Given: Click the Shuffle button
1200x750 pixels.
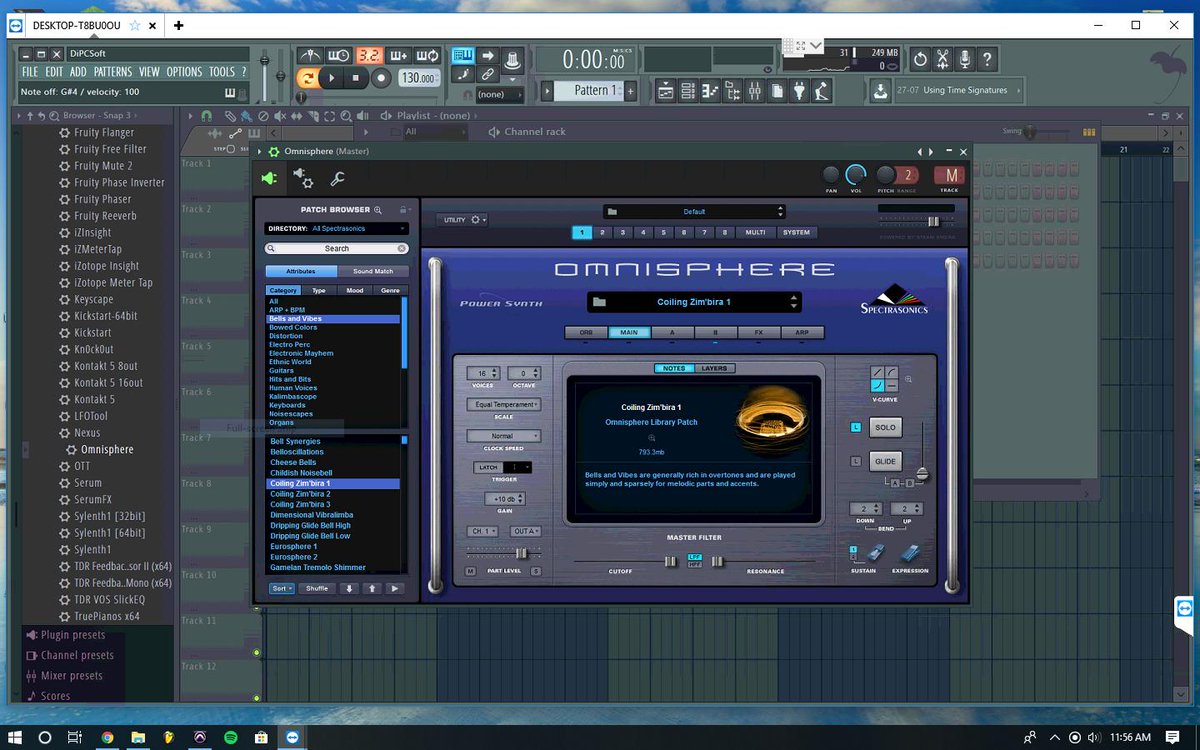Looking at the screenshot, I should (x=317, y=588).
